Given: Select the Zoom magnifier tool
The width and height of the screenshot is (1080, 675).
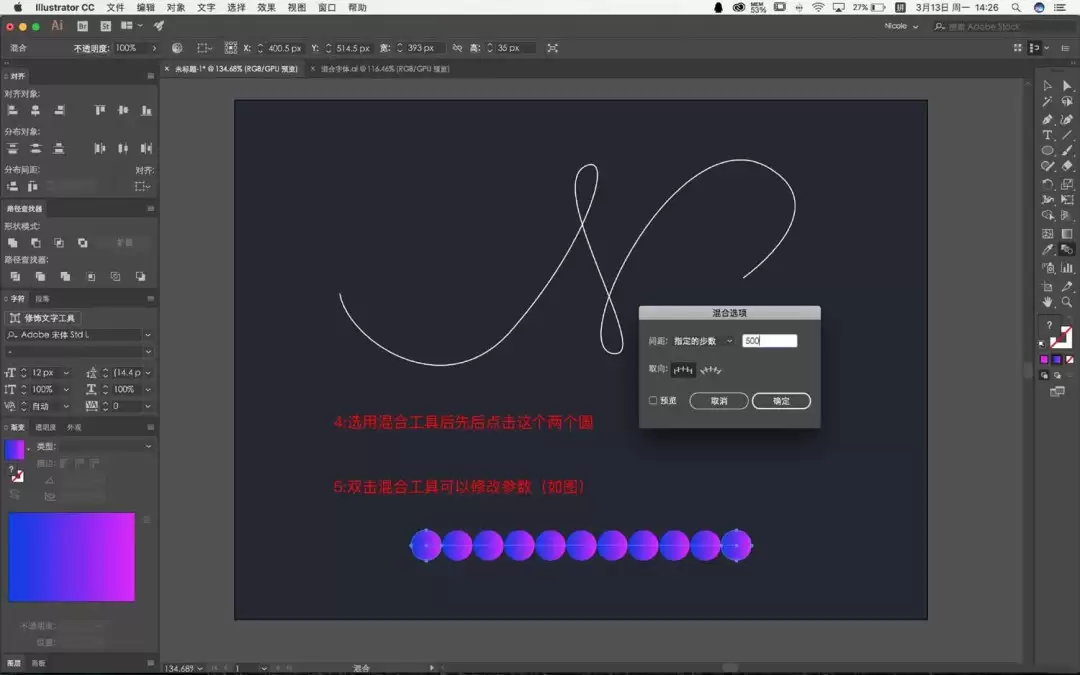Looking at the screenshot, I should pos(1066,302).
